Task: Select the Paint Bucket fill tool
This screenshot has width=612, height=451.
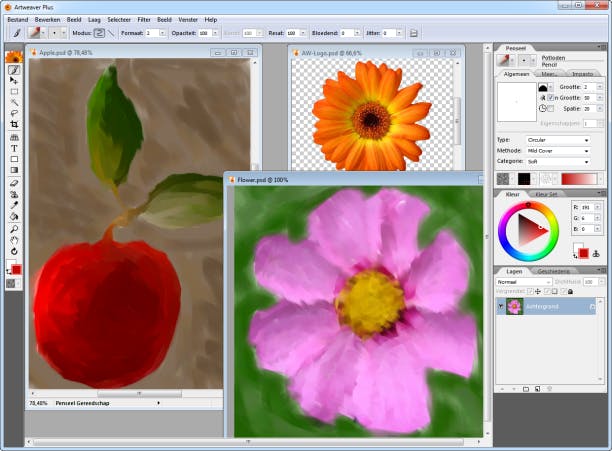Action: [14, 216]
